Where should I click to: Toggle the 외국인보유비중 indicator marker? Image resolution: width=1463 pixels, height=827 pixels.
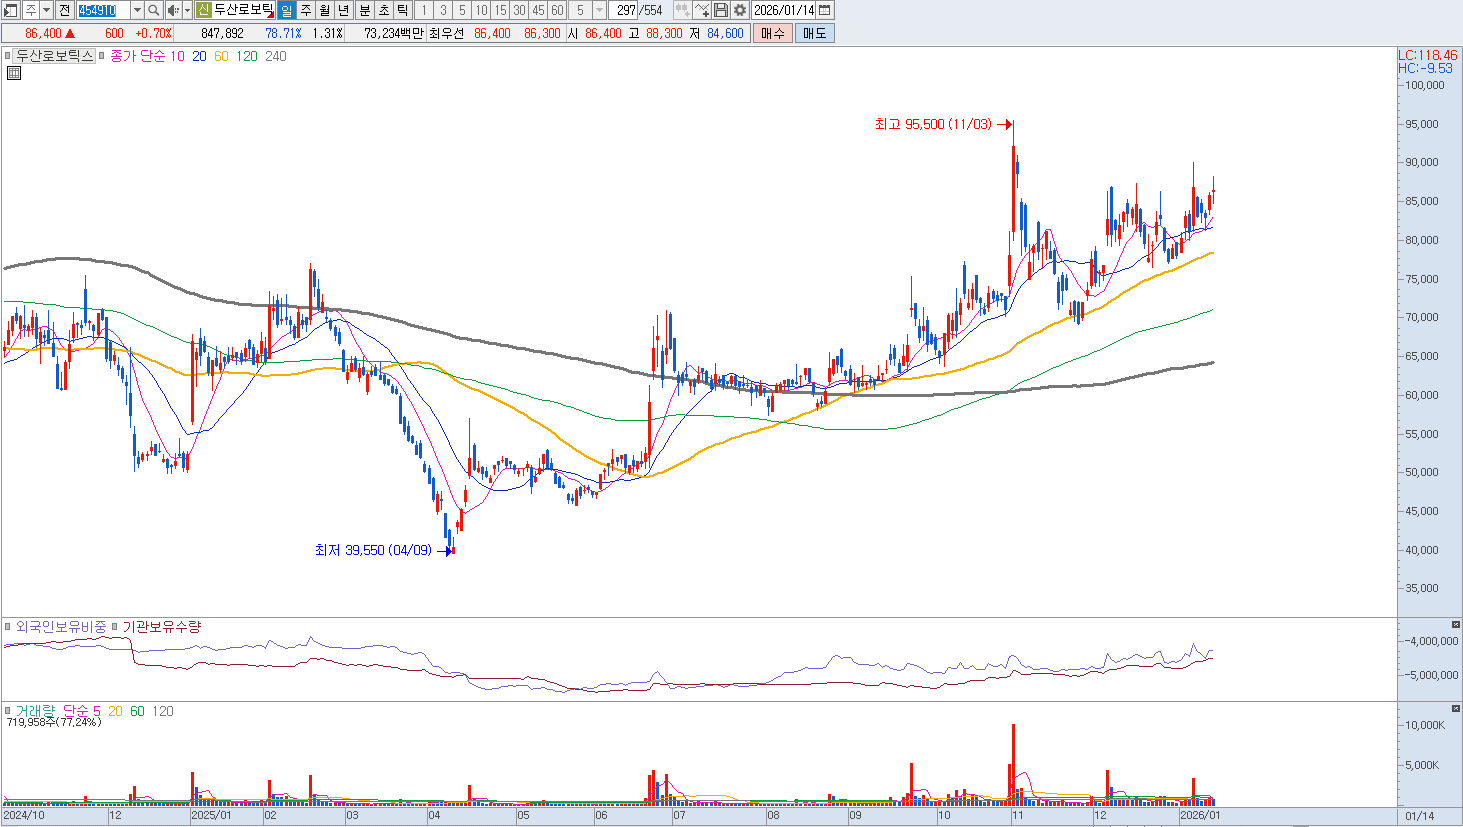8,627
